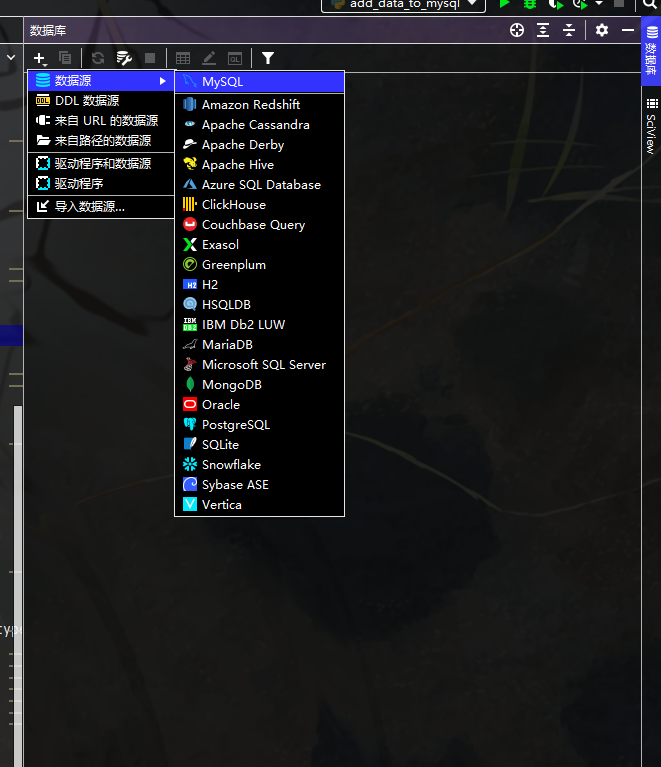This screenshot has width=661, height=767.
Task: Select Greenplum data source
Action: tap(259, 265)
